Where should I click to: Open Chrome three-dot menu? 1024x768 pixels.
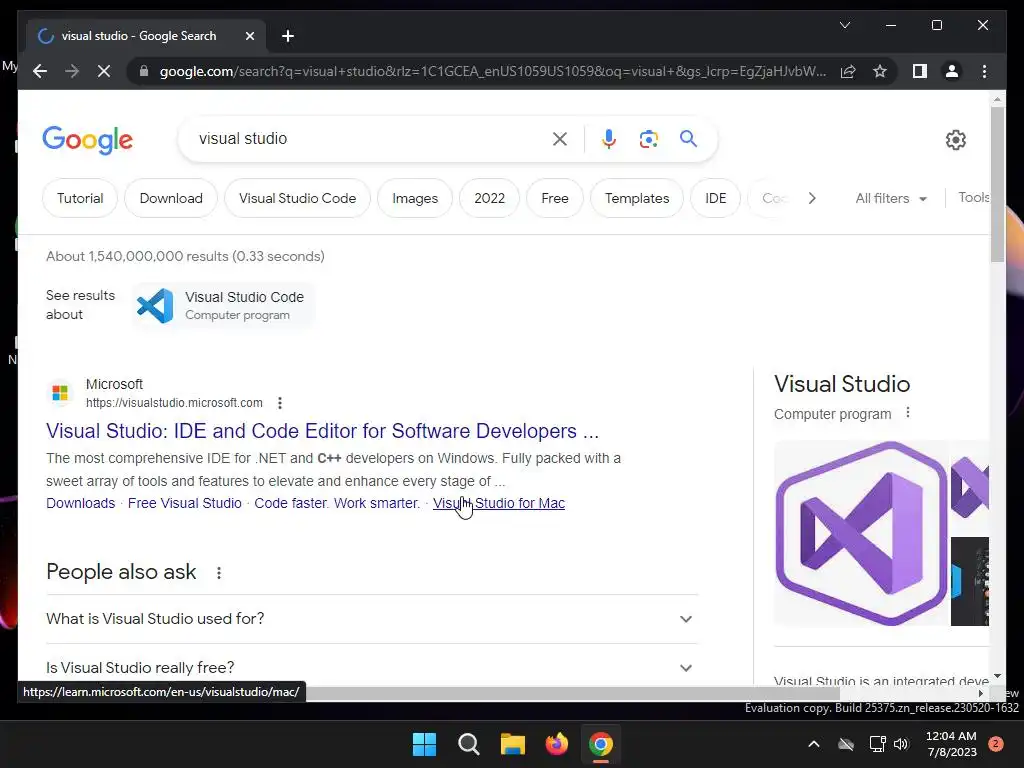[x=984, y=71]
